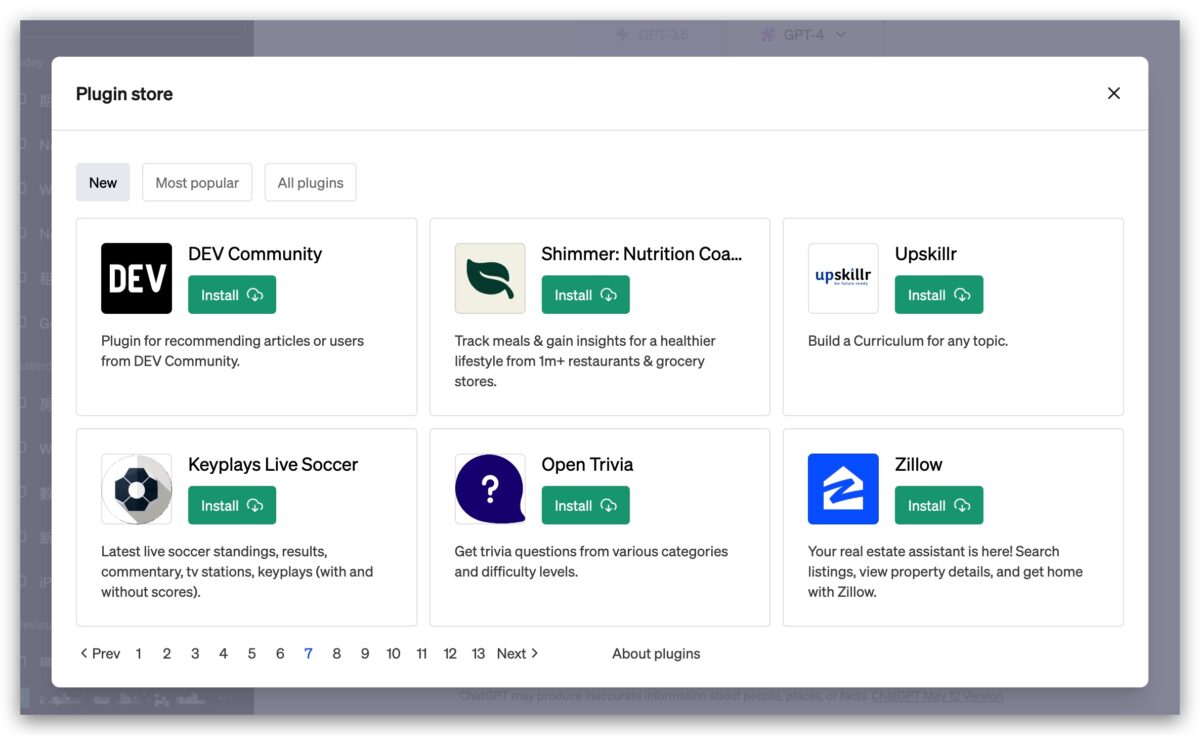Click the Plugin store heading
This screenshot has width=1200, height=735.
(x=124, y=94)
